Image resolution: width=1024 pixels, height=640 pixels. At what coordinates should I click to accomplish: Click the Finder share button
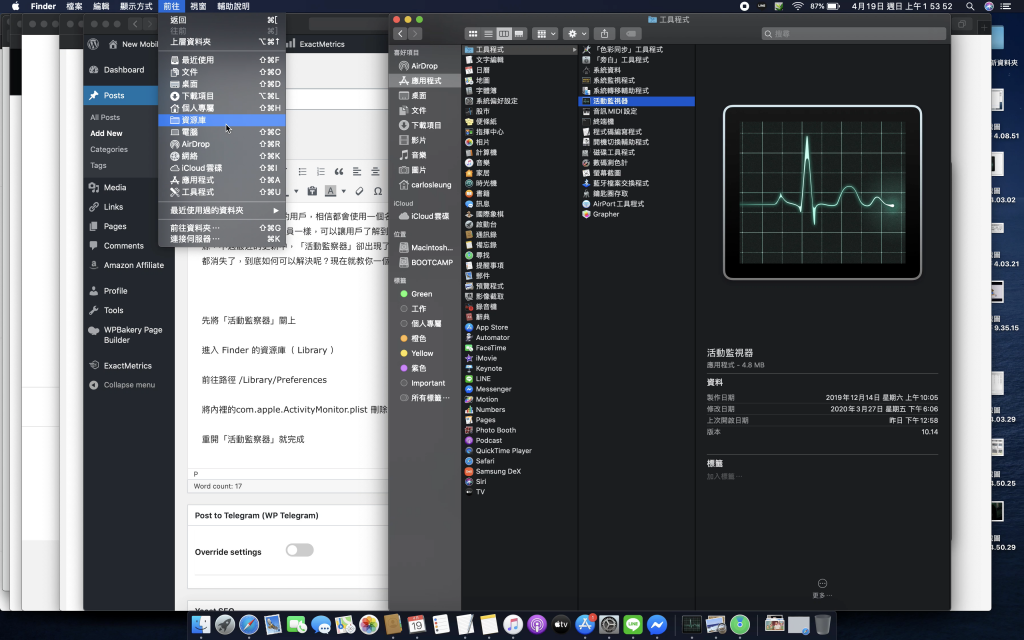coord(605,33)
